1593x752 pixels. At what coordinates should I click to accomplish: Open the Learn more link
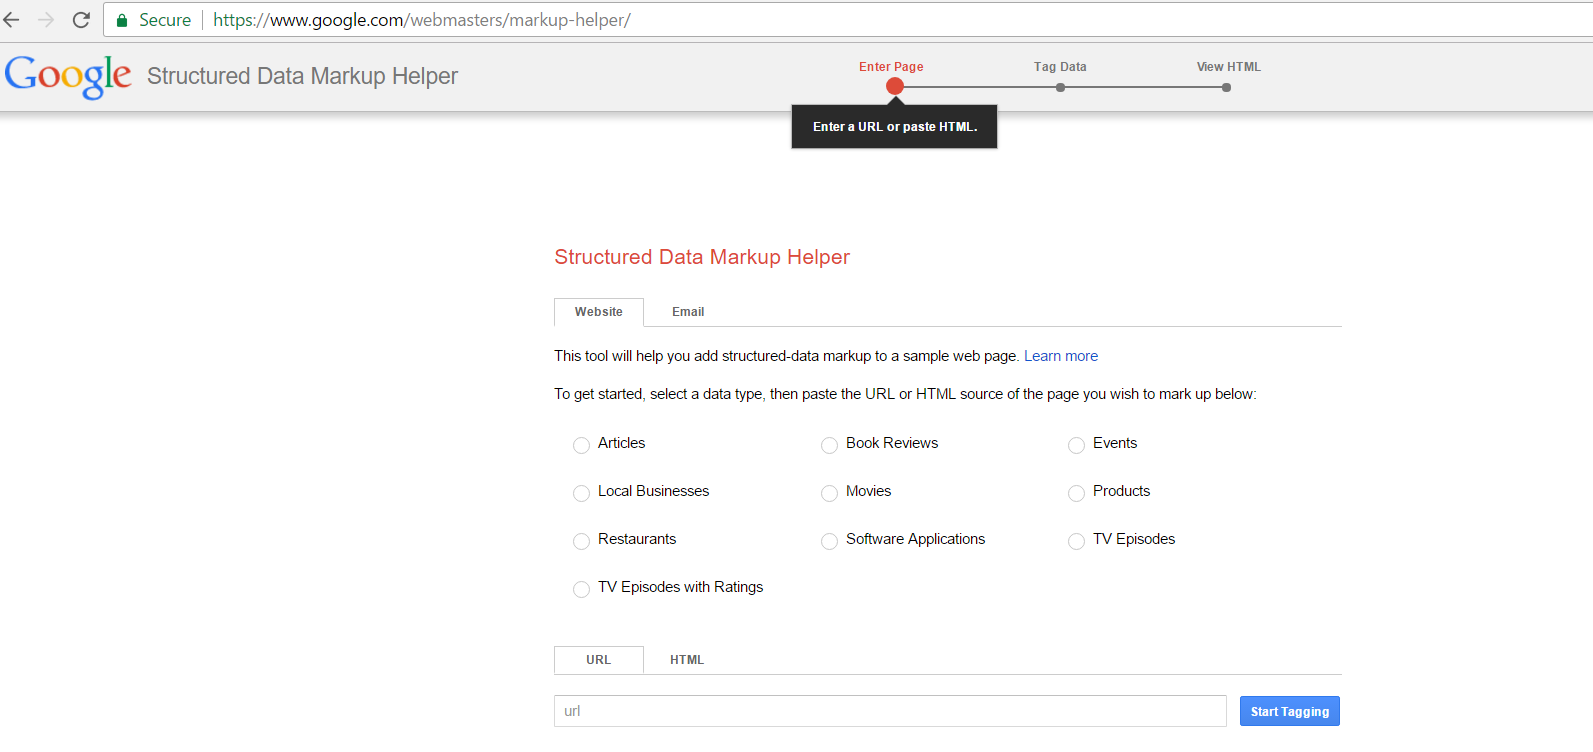coord(1061,356)
